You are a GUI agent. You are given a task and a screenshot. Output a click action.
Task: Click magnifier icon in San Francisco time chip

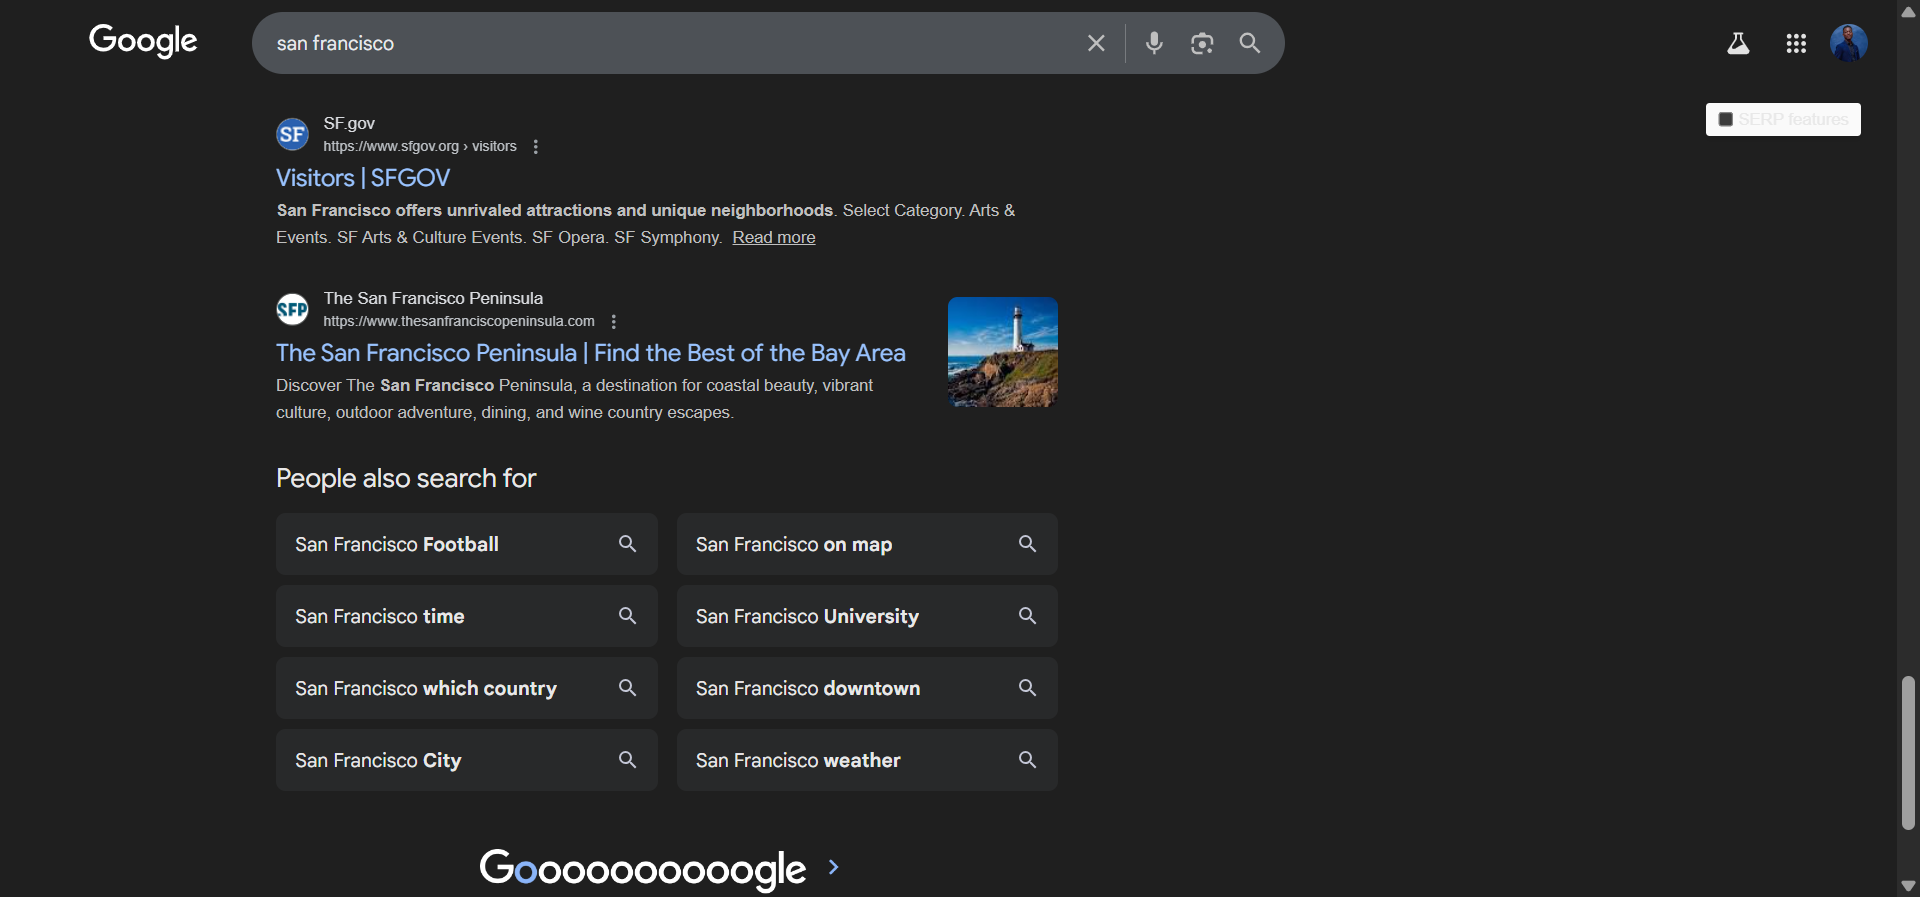(627, 615)
